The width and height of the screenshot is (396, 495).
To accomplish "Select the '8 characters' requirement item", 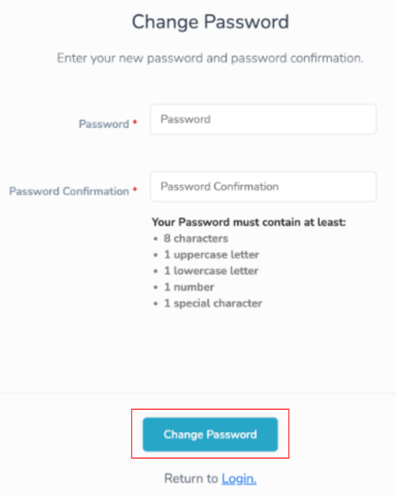I will pyautogui.click(x=196, y=239).
